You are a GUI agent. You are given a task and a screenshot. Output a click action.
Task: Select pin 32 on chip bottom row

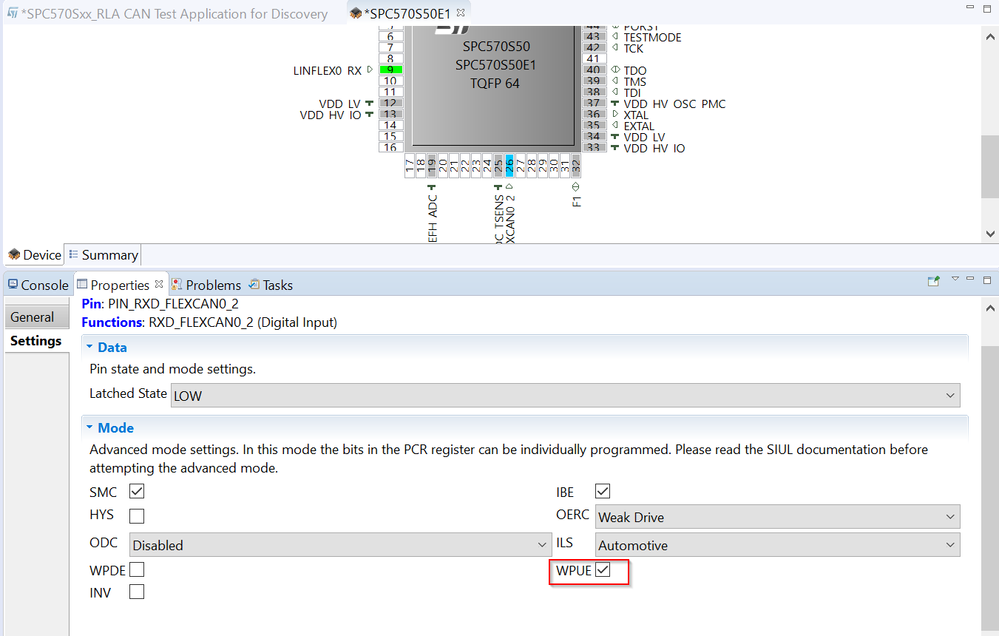coord(576,166)
